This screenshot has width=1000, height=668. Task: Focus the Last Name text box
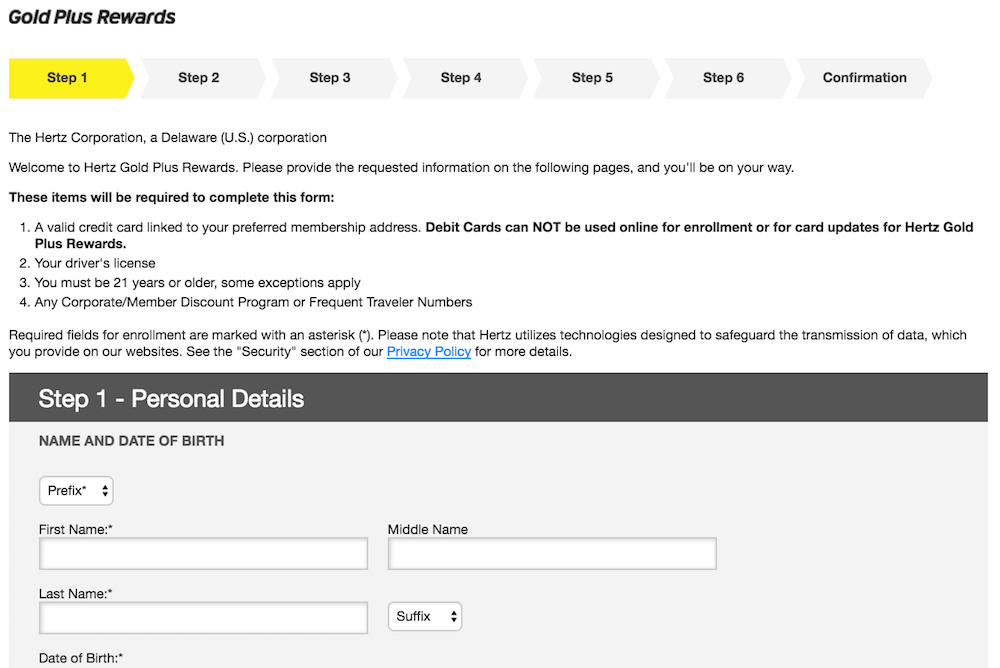(x=203, y=618)
